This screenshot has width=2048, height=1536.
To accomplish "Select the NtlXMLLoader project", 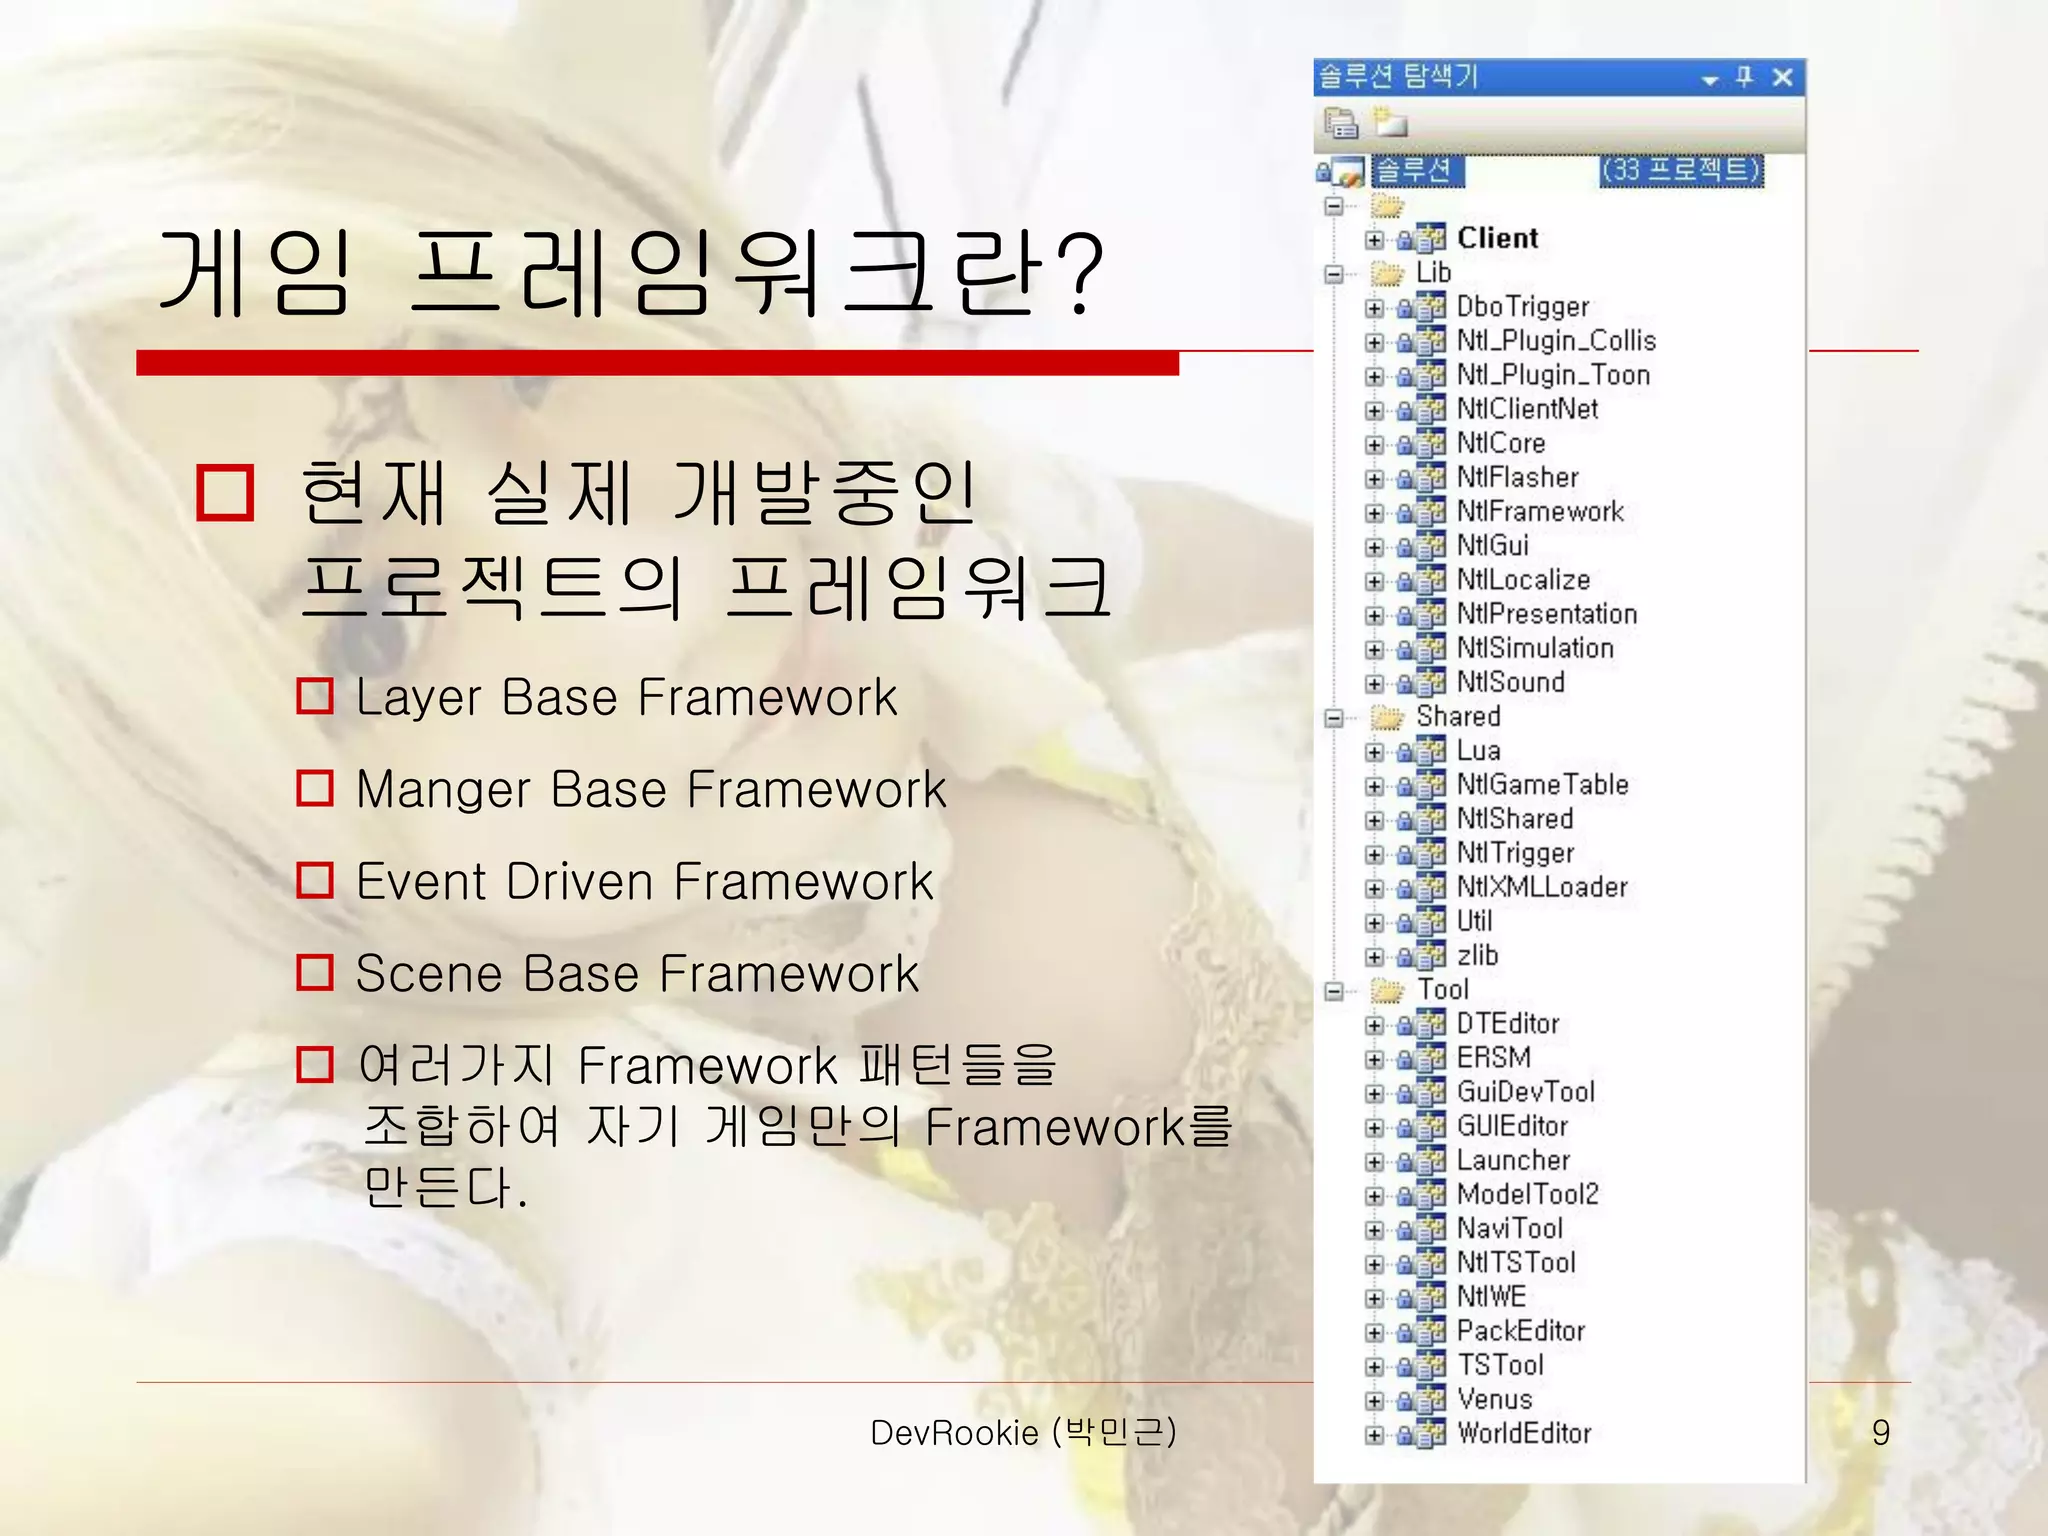I will [x=1542, y=887].
